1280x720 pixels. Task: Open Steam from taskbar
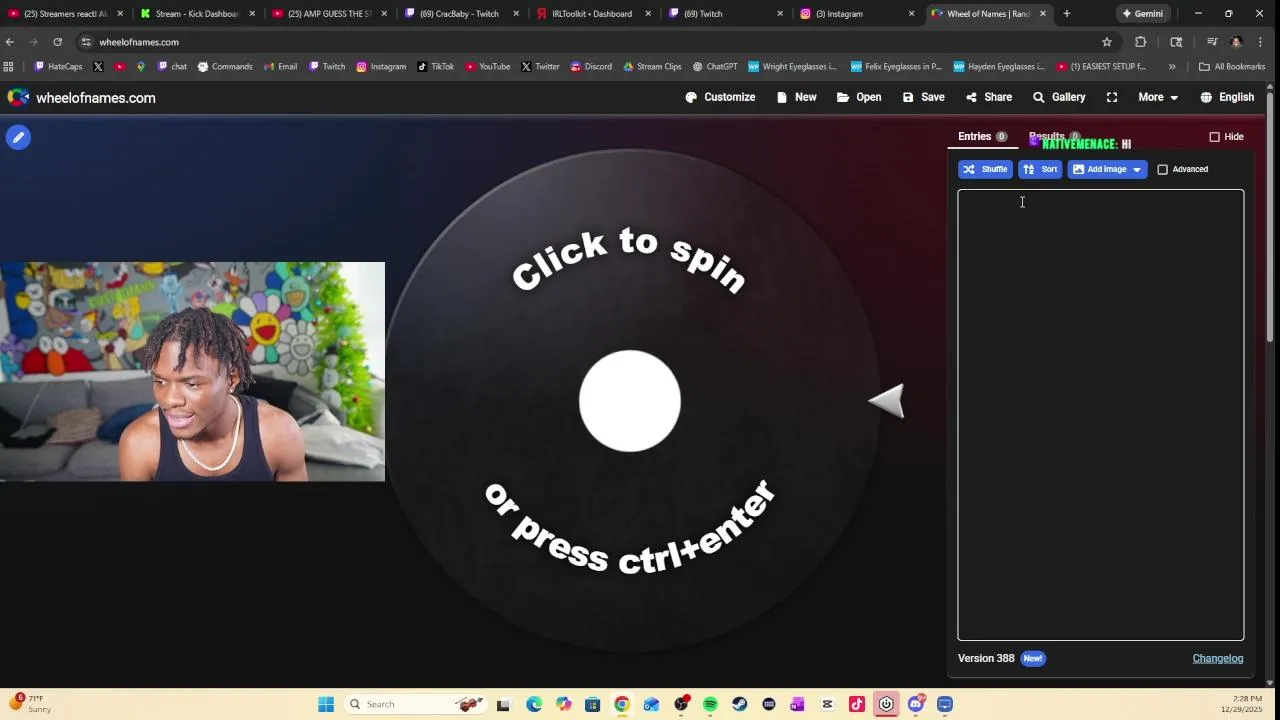pyautogui.click(x=739, y=704)
